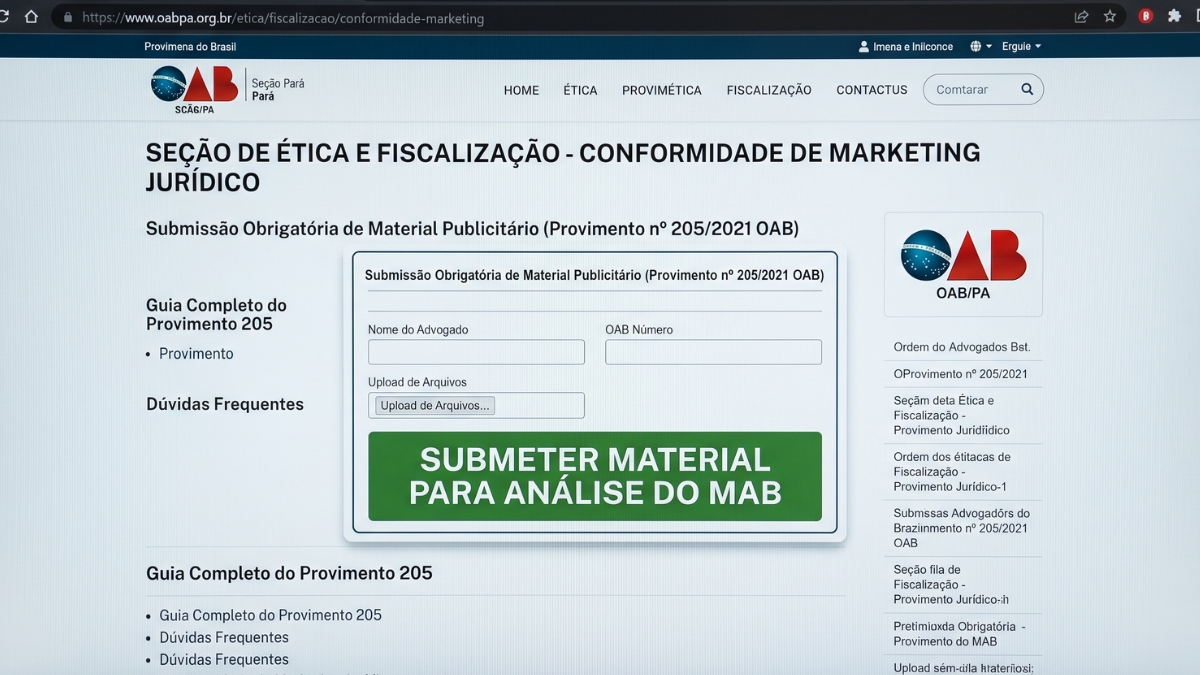Open the ÉTICA menu item

pyautogui.click(x=580, y=90)
